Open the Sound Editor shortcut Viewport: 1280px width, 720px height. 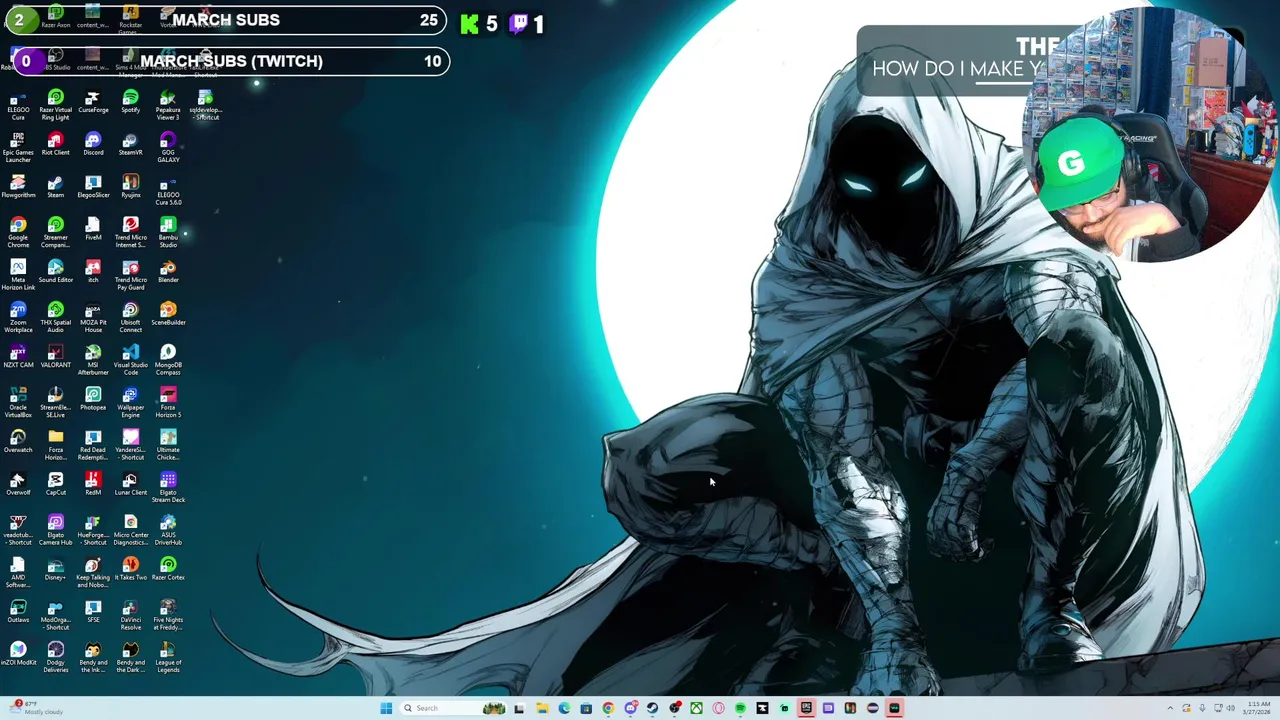[55, 271]
